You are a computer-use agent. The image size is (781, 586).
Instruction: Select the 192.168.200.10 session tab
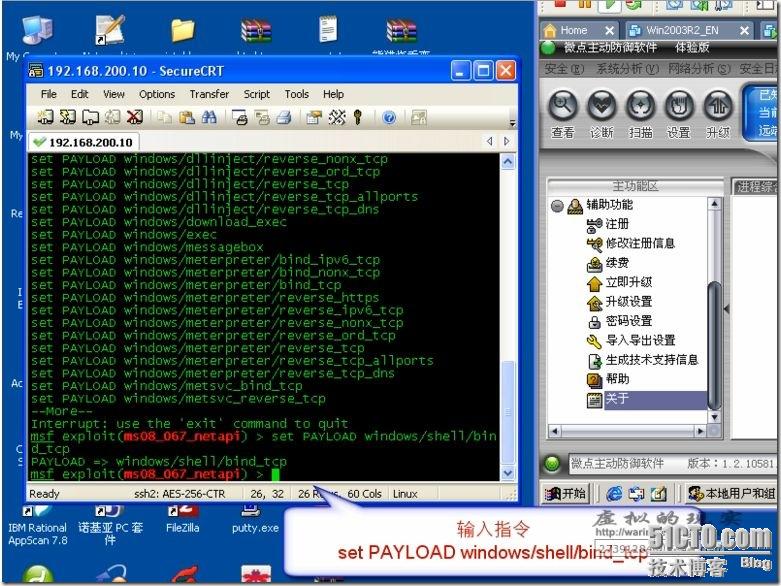click(83, 142)
